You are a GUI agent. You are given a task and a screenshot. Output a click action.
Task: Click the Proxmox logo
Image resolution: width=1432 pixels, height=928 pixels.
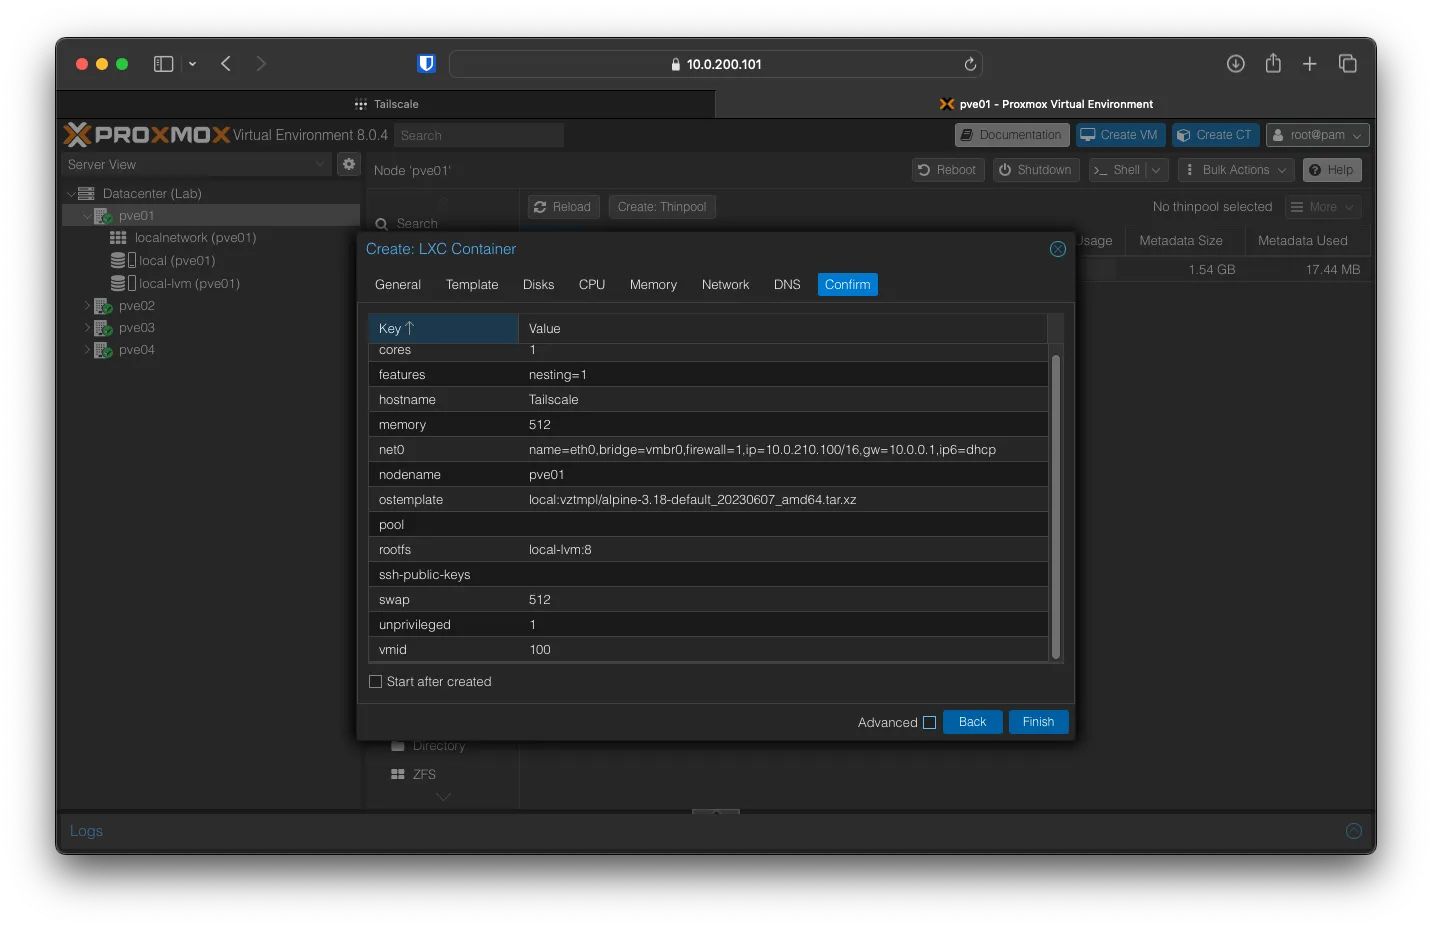(147, 135)
